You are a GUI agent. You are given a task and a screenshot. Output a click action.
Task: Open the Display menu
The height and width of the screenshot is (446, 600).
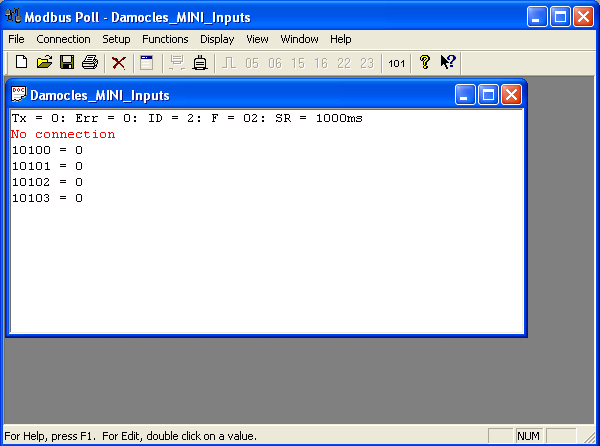[x=217, y=39]
